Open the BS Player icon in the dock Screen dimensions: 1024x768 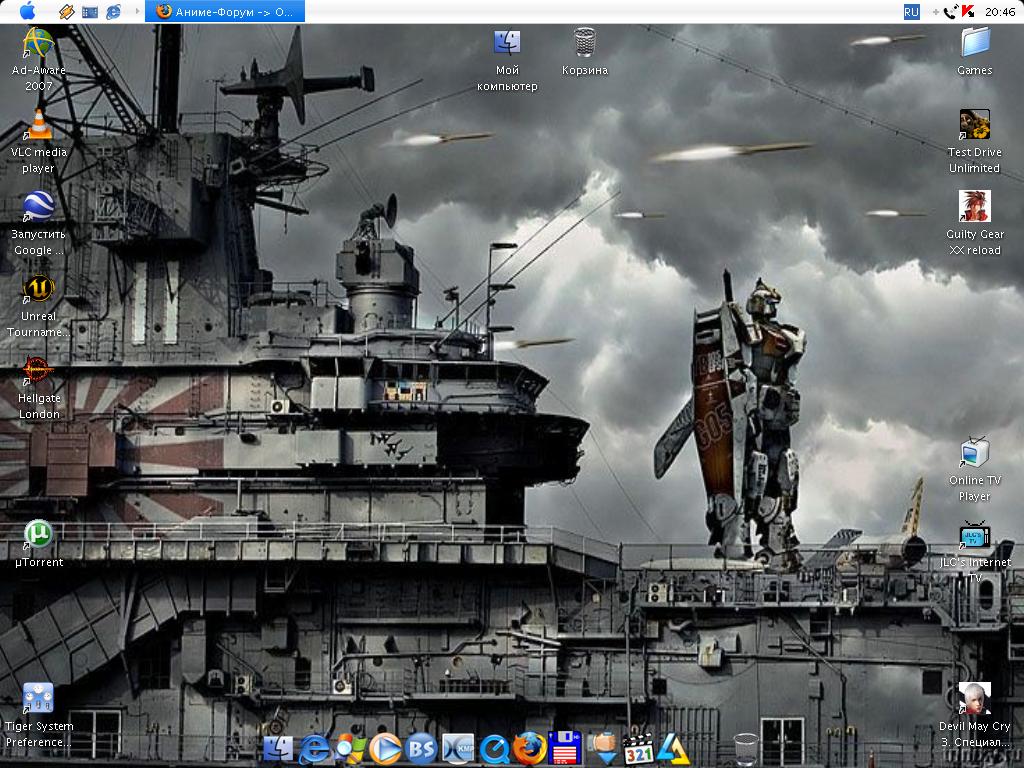coord(421,748)
